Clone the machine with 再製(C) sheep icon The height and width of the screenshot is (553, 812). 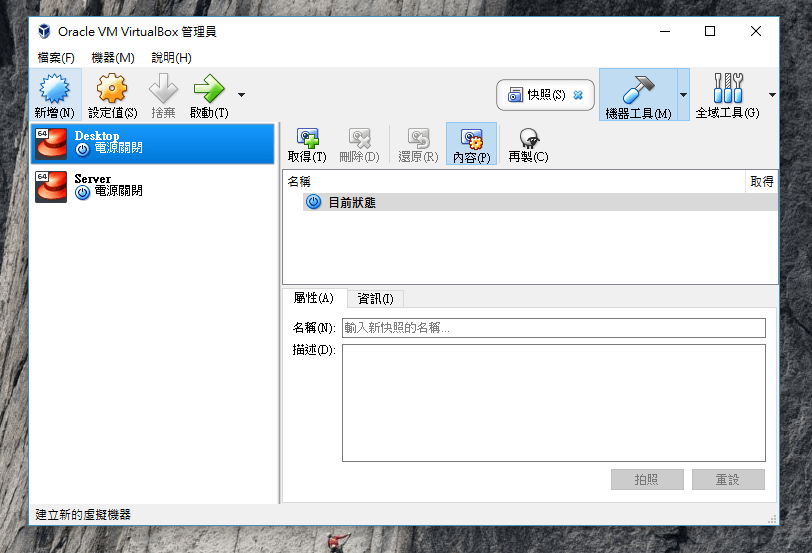tap(528, 138)
